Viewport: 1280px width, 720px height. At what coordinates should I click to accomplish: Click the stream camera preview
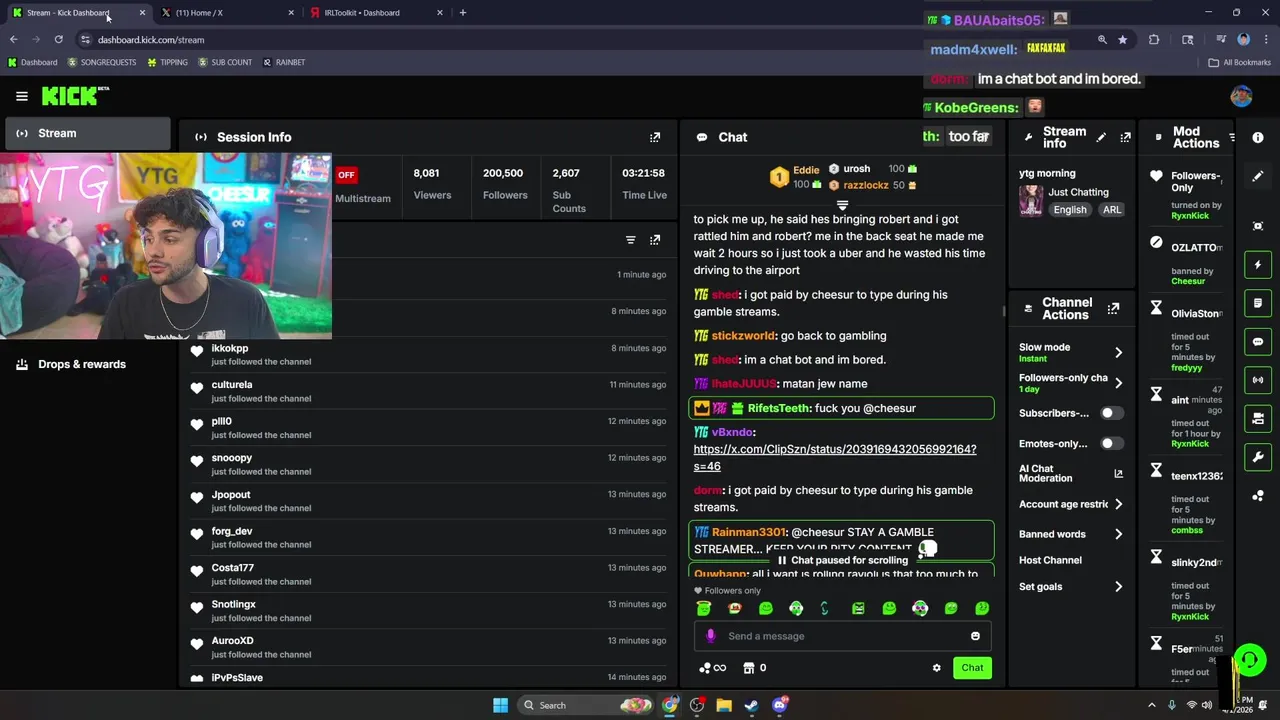tap(166, 246)
